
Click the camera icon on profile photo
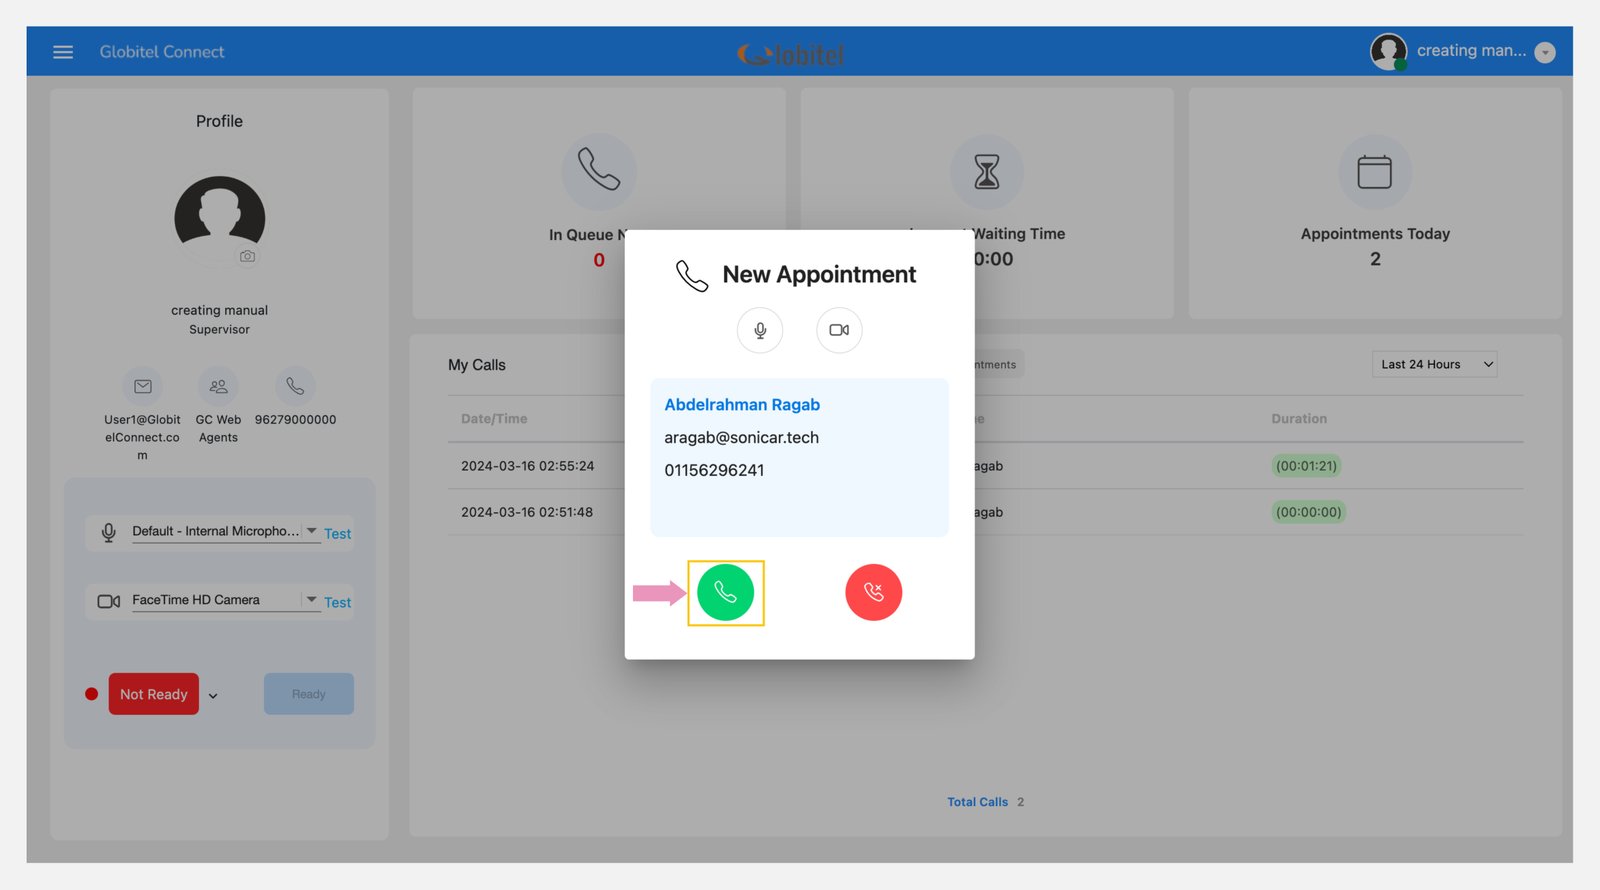tap(247, 257)
